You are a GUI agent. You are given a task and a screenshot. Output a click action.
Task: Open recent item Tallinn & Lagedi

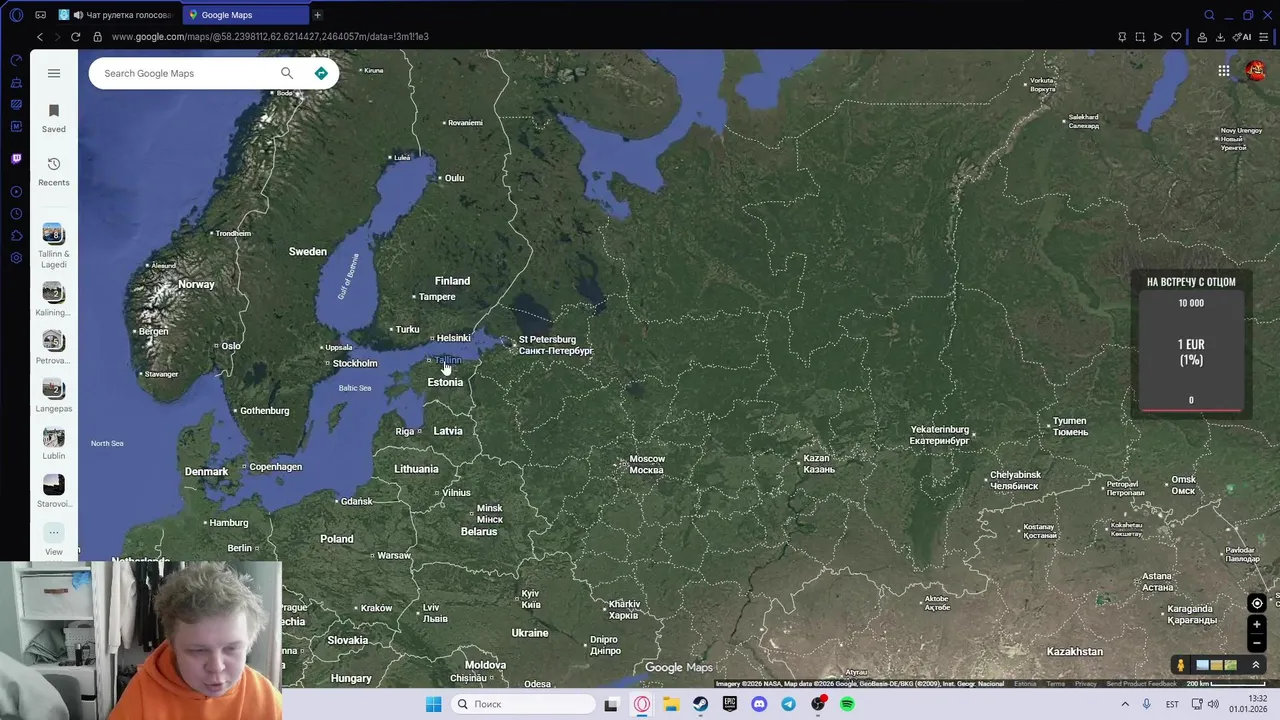pyautogui.click(x=54, y=246)
